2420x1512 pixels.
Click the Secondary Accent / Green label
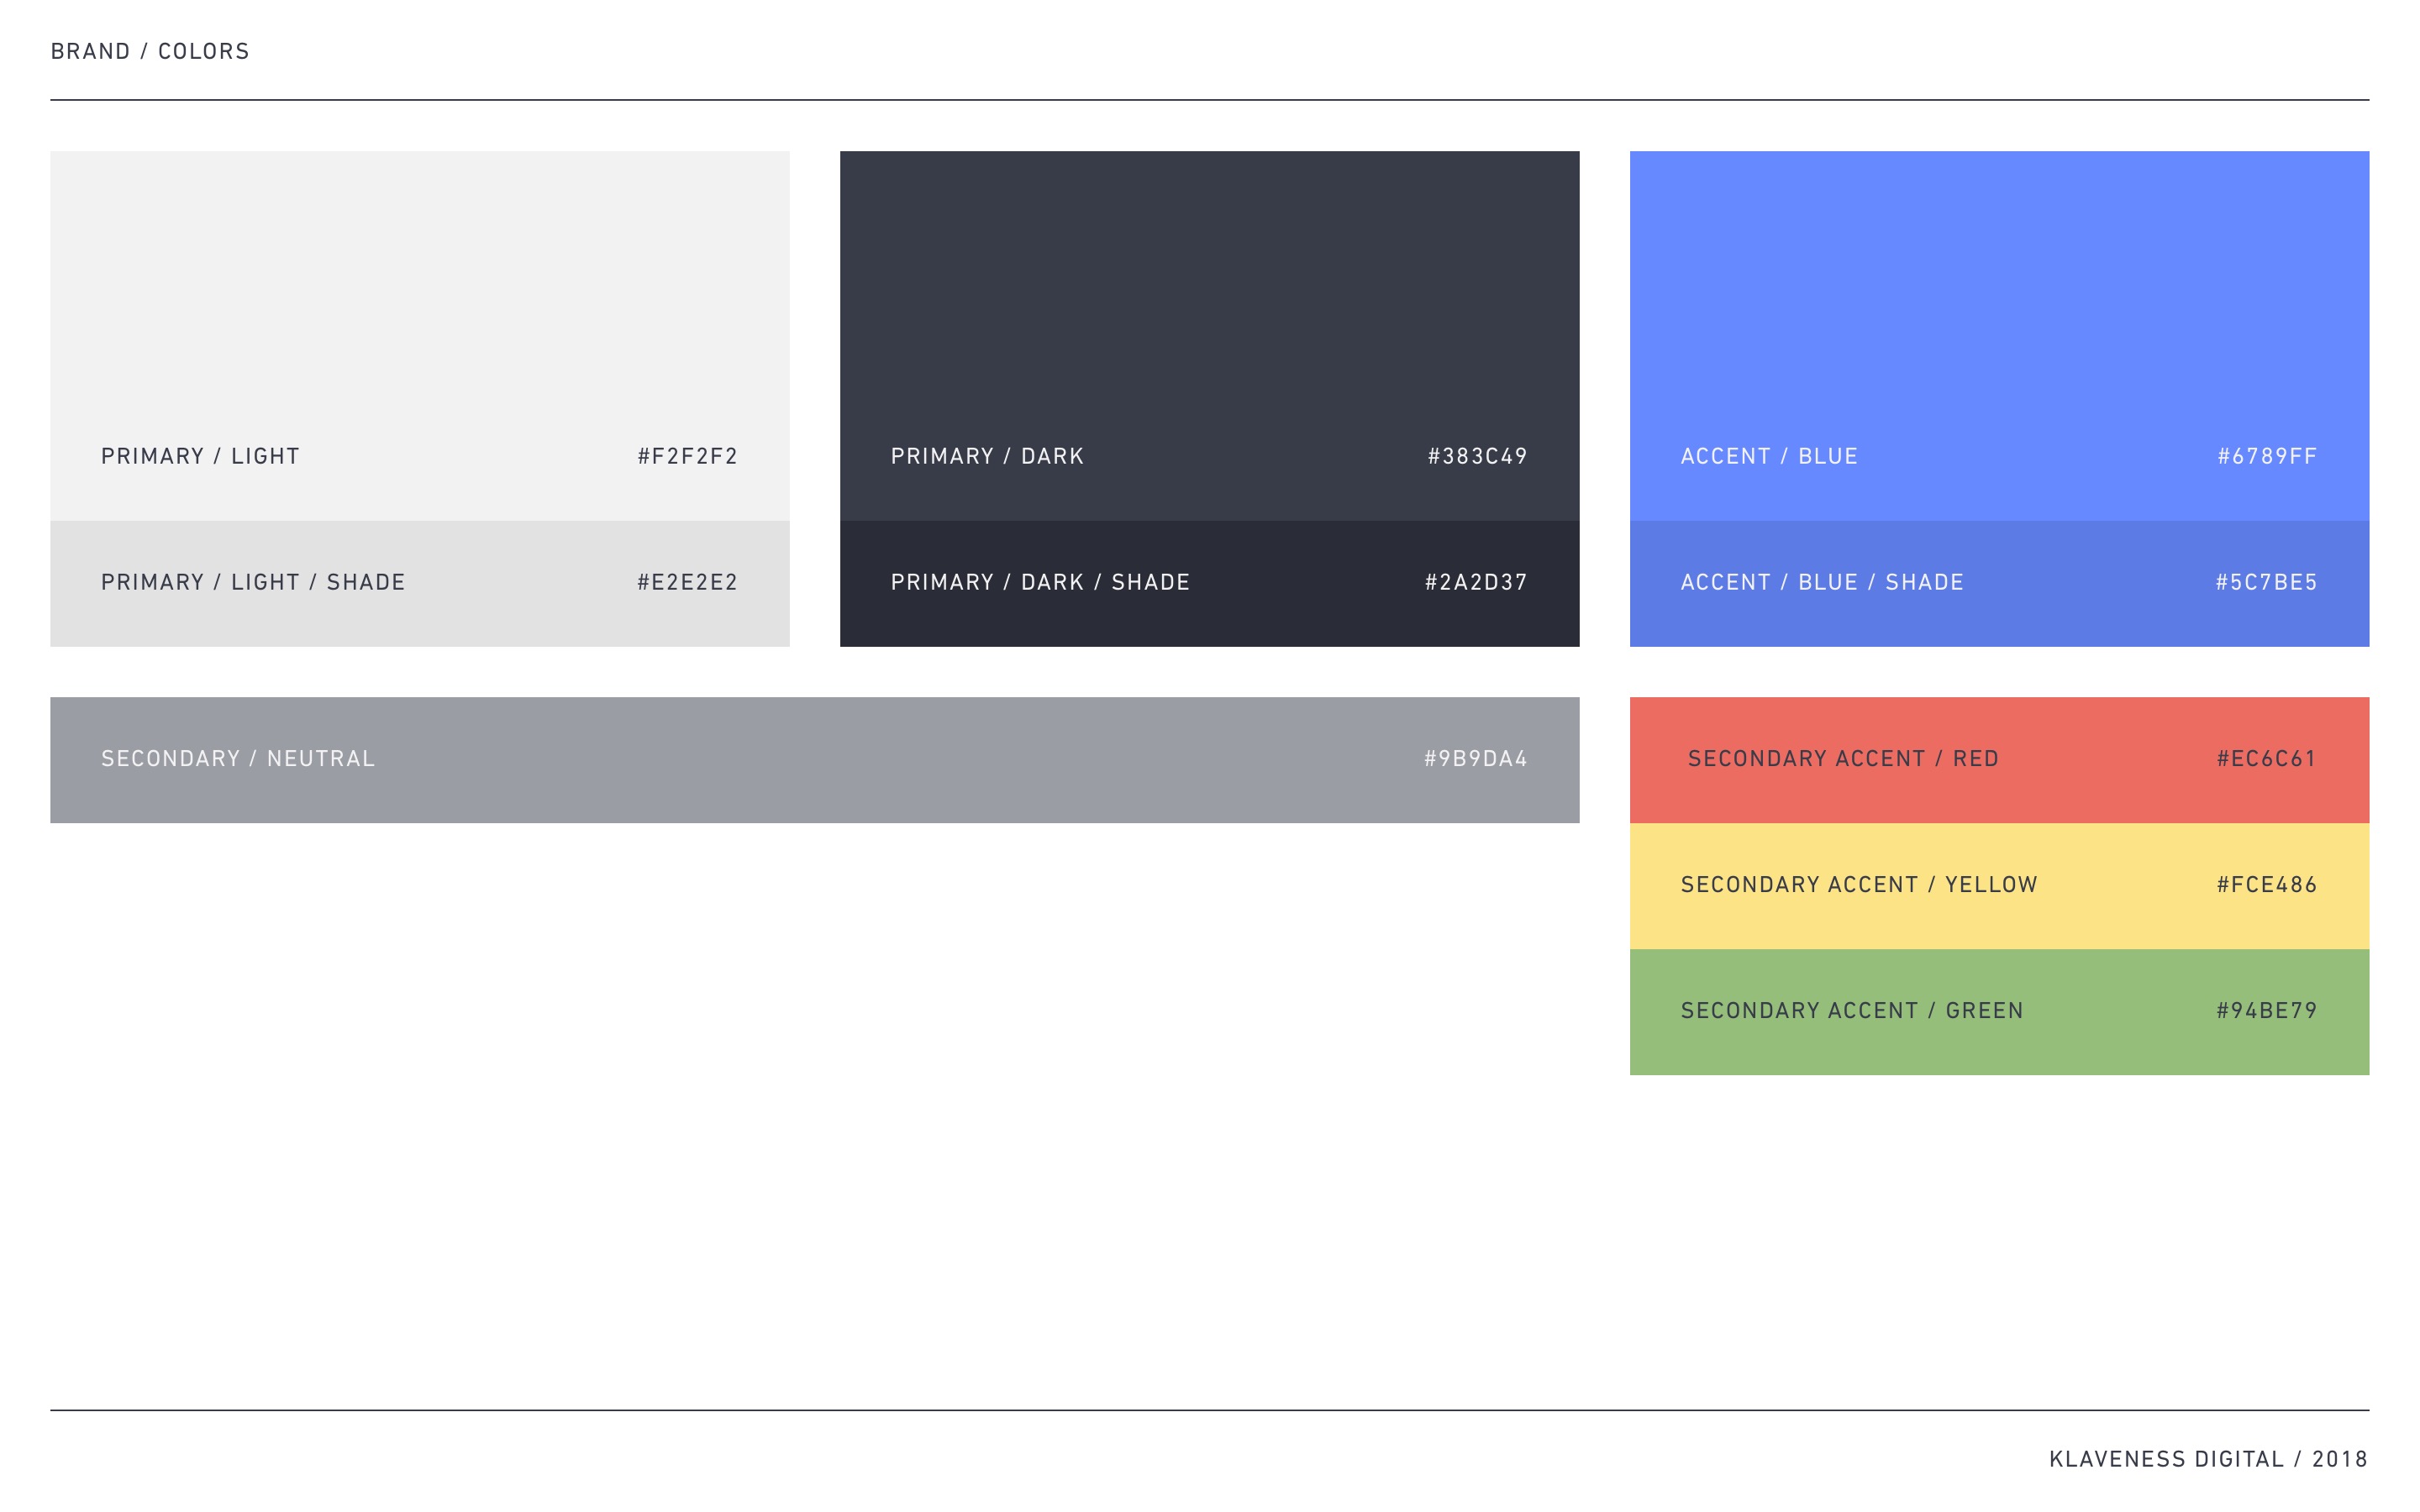tap(1852, 1011)
